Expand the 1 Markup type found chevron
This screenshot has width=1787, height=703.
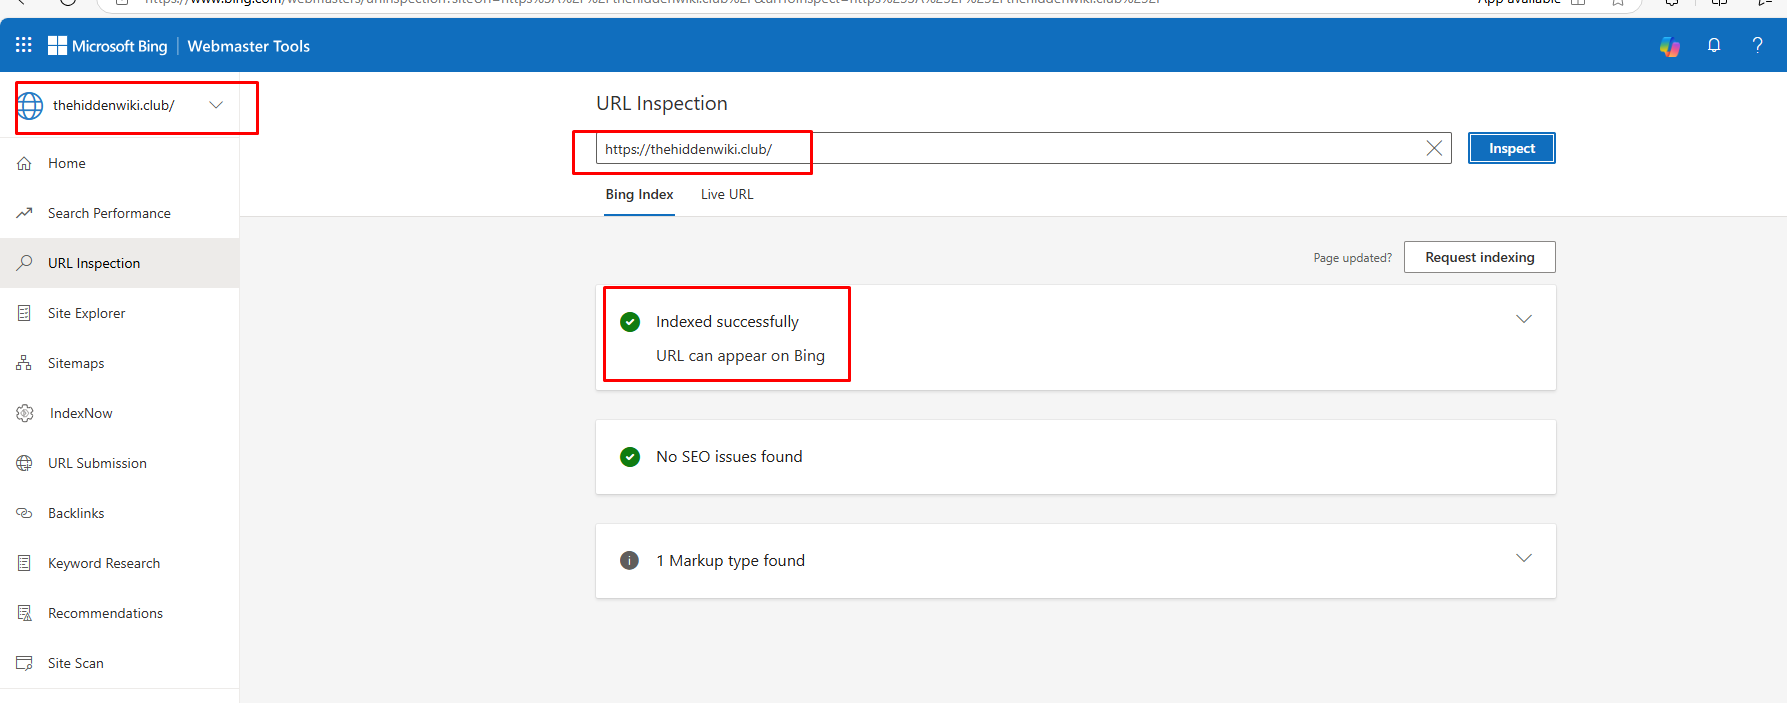(x=1524, y=558)
